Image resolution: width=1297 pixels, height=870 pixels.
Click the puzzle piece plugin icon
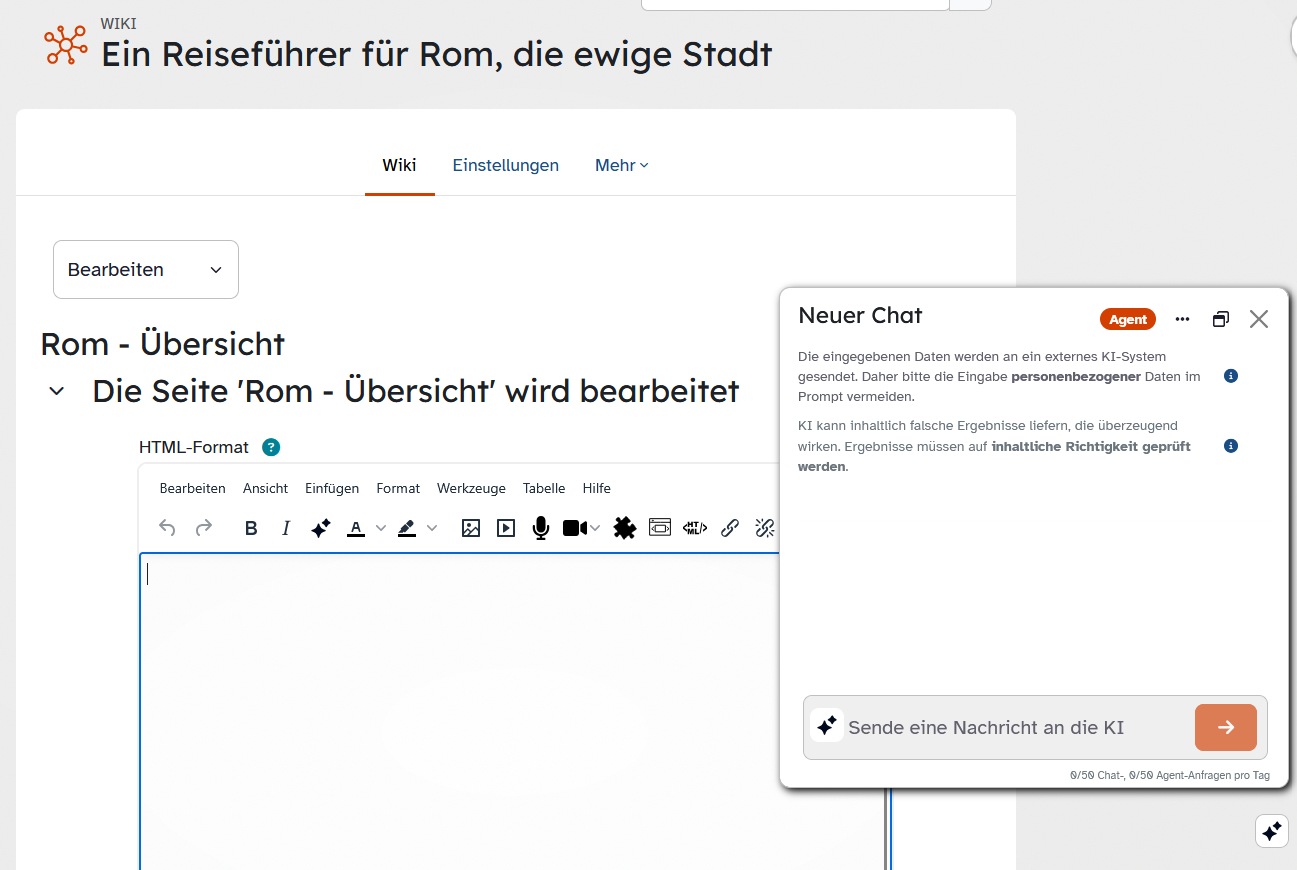[625, 528]
